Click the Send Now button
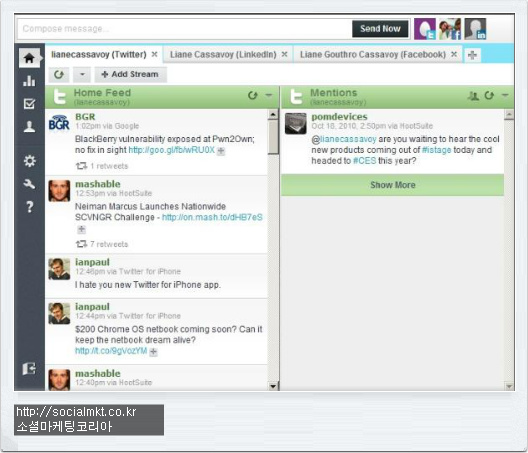528x453 pixels. point(380,29)
